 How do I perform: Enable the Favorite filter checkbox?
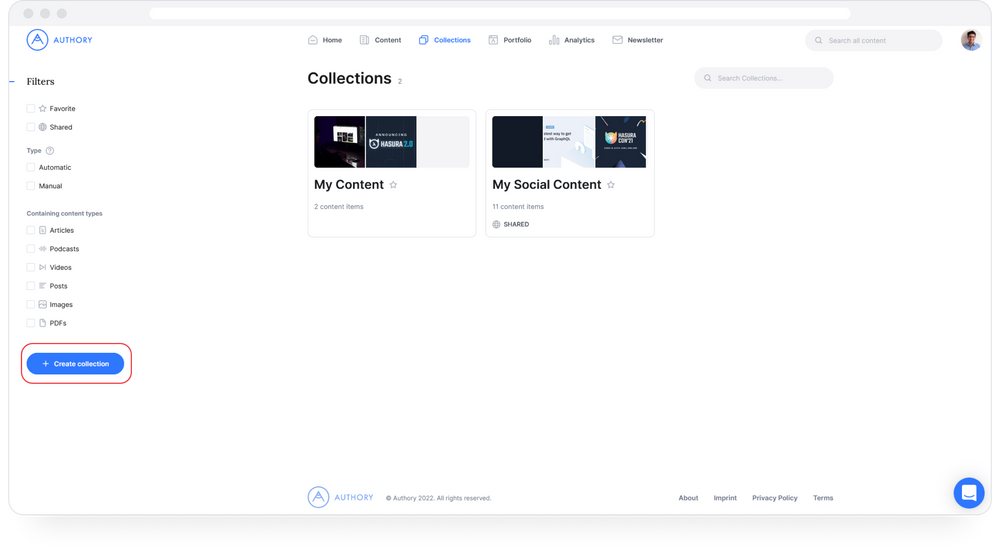click(x=31, y=108)
